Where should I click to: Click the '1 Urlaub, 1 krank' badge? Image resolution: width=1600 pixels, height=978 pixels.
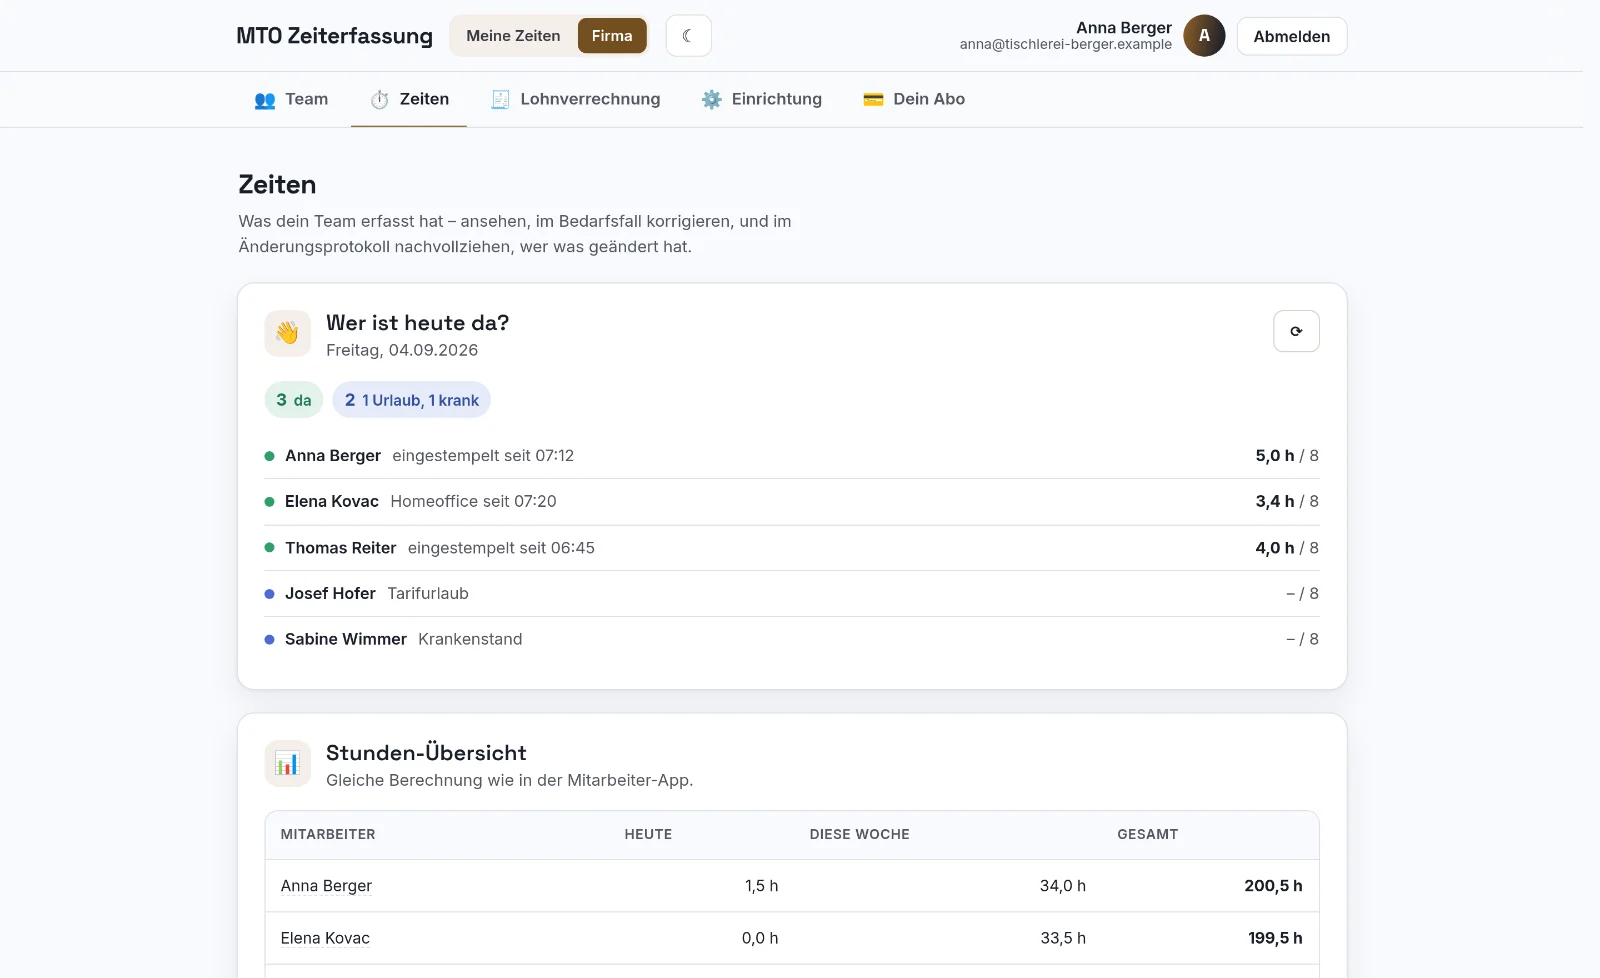tap(412, 400)
